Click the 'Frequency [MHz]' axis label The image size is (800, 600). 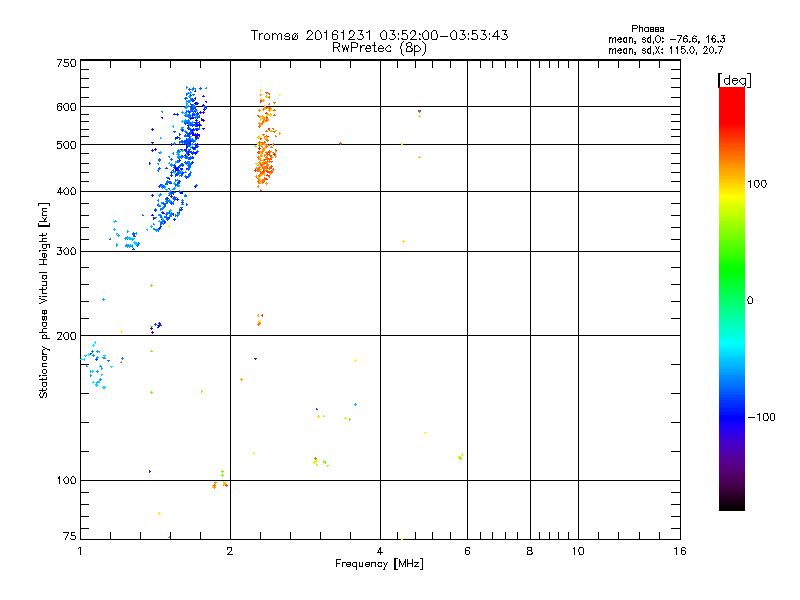(x=380, y=564)
